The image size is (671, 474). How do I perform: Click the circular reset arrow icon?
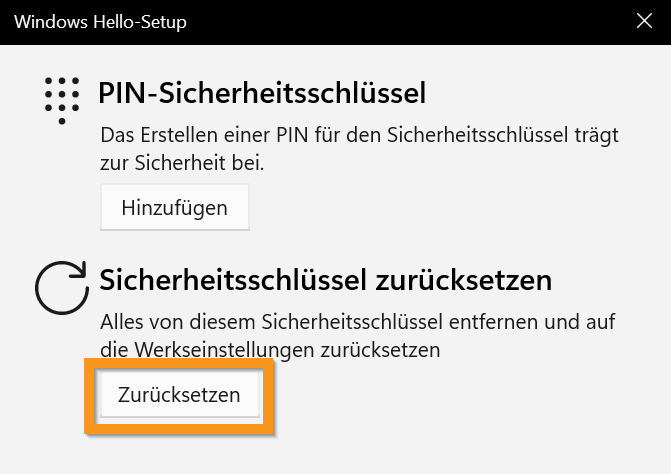coord(62,288)
